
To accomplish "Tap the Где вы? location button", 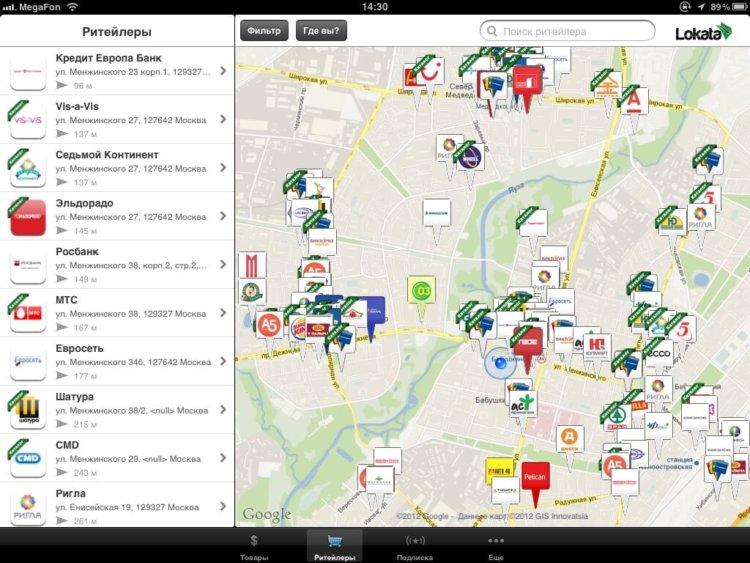I will [321, 31].
